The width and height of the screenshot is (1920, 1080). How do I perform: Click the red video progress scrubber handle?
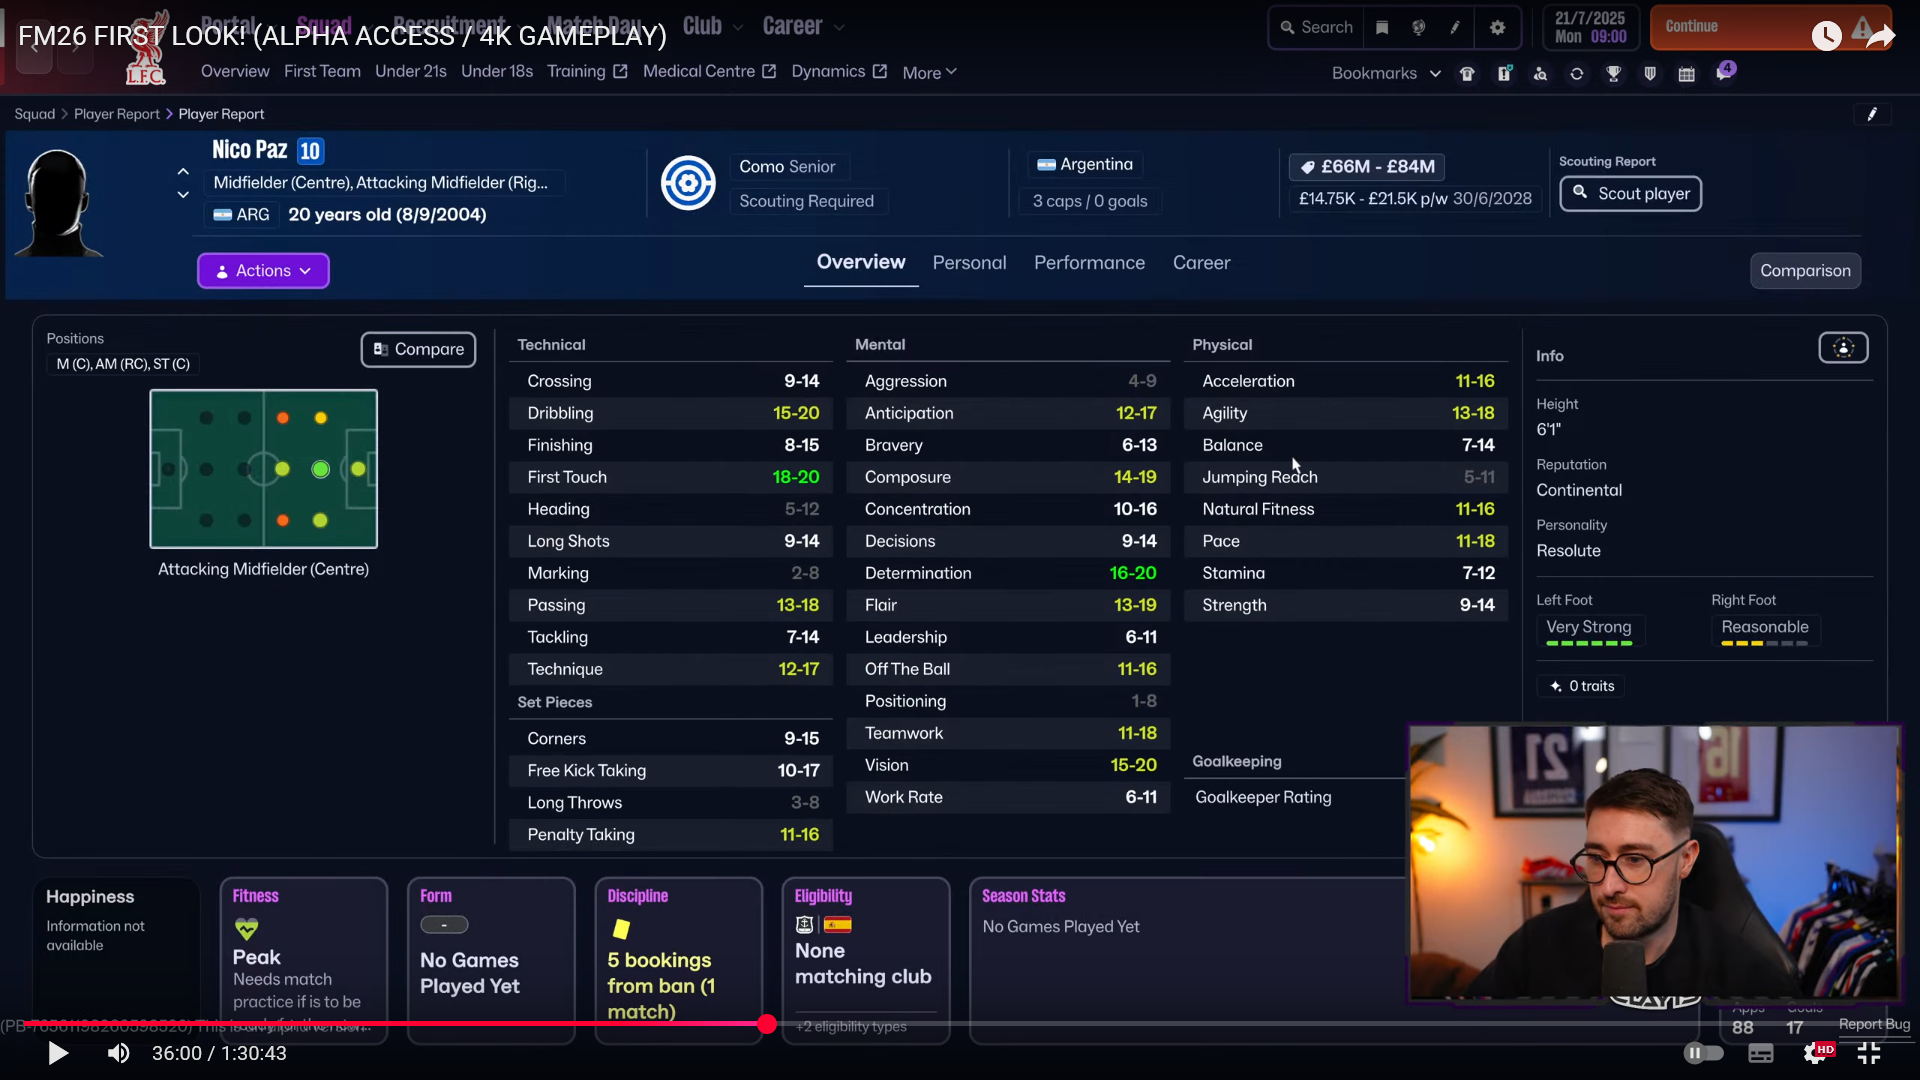[x=767, y=1024]
